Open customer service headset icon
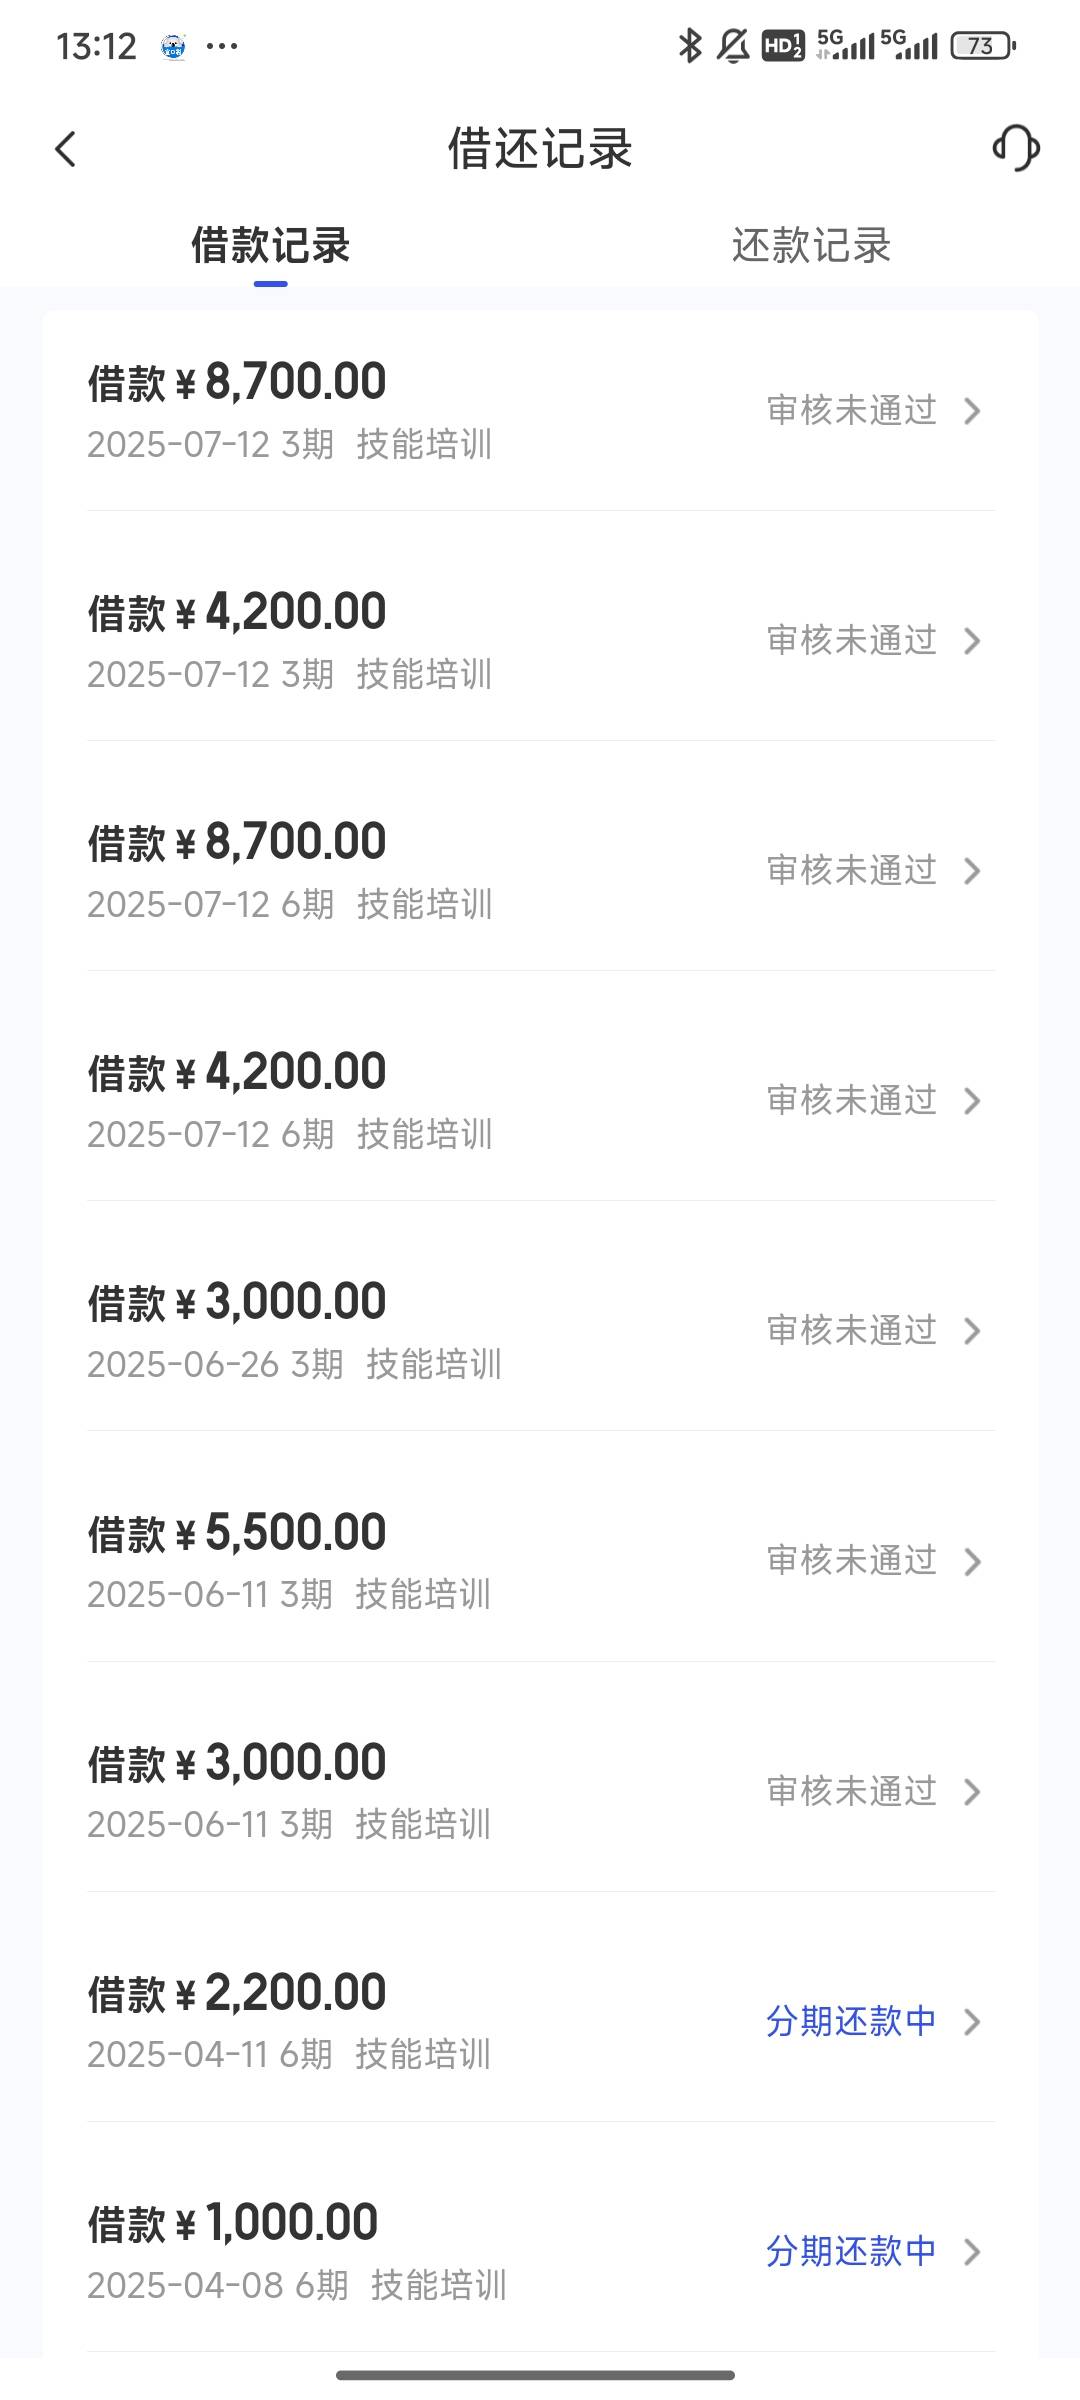Viewport: 1080px width, 2400px height. pos(1016,148)
